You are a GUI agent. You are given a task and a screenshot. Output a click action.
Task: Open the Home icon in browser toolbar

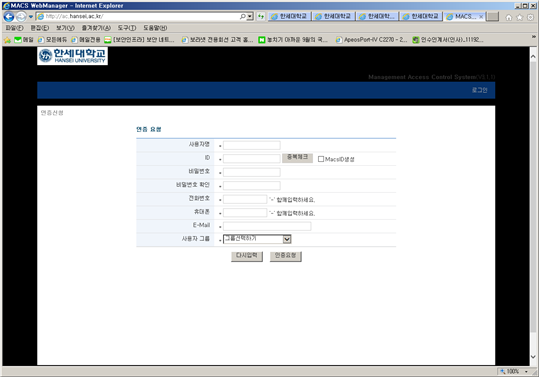pos(509,17)
